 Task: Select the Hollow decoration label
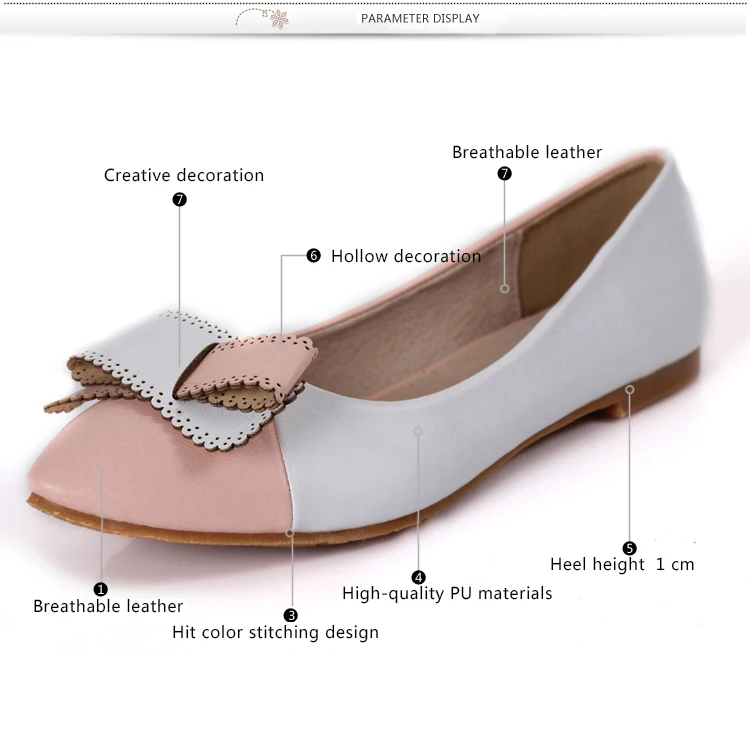[406, 256]
